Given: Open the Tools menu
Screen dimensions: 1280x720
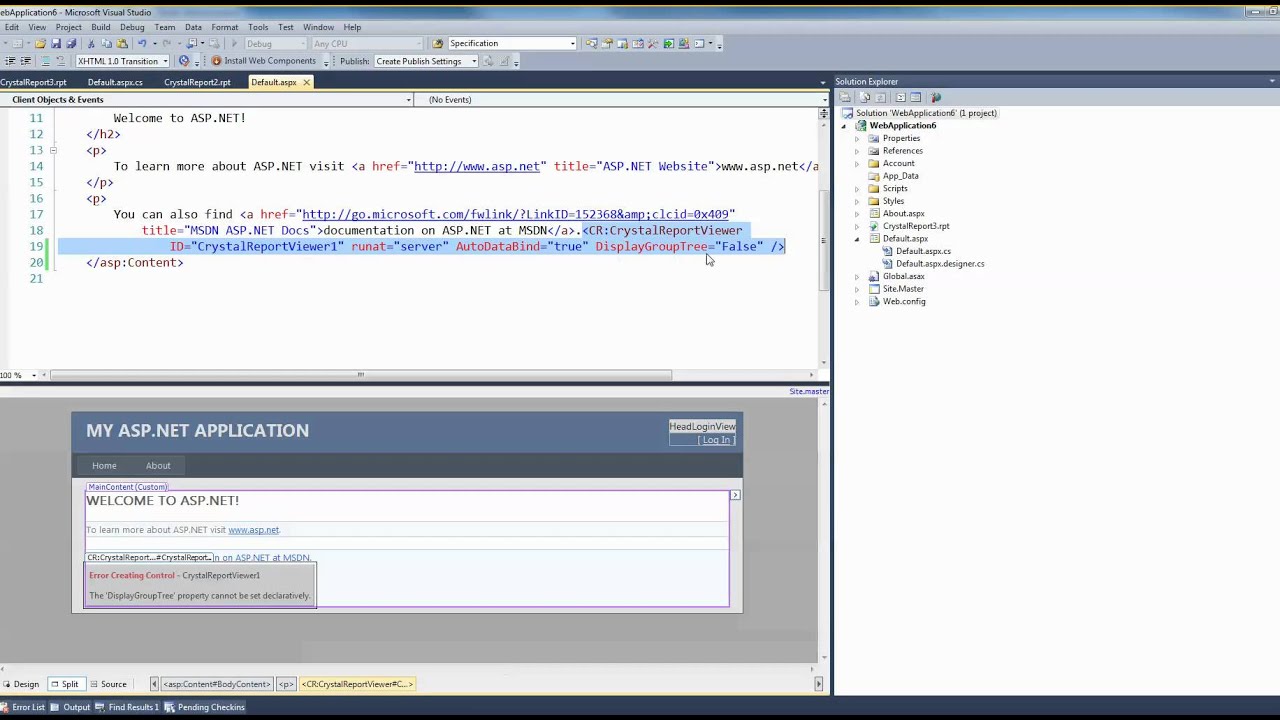Looking at the screenshot, I should 258,27.
